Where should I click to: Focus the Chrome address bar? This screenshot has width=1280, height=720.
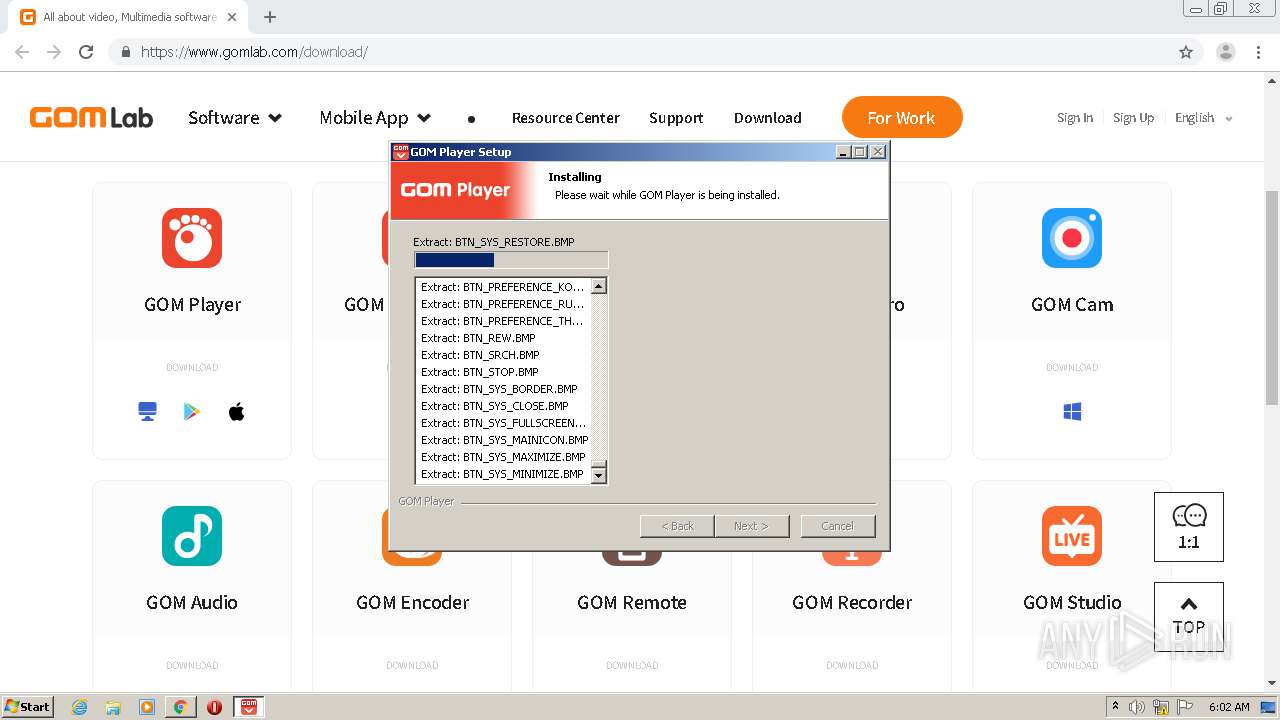point(640,52)
